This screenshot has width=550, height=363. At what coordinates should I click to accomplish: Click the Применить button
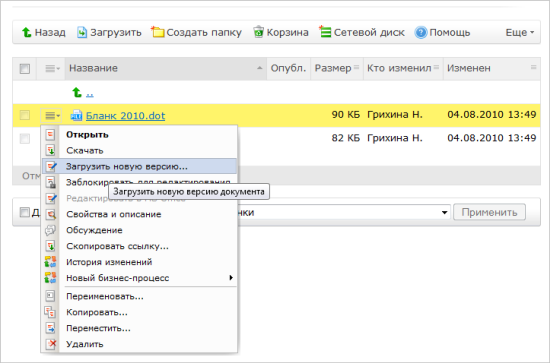489,212
